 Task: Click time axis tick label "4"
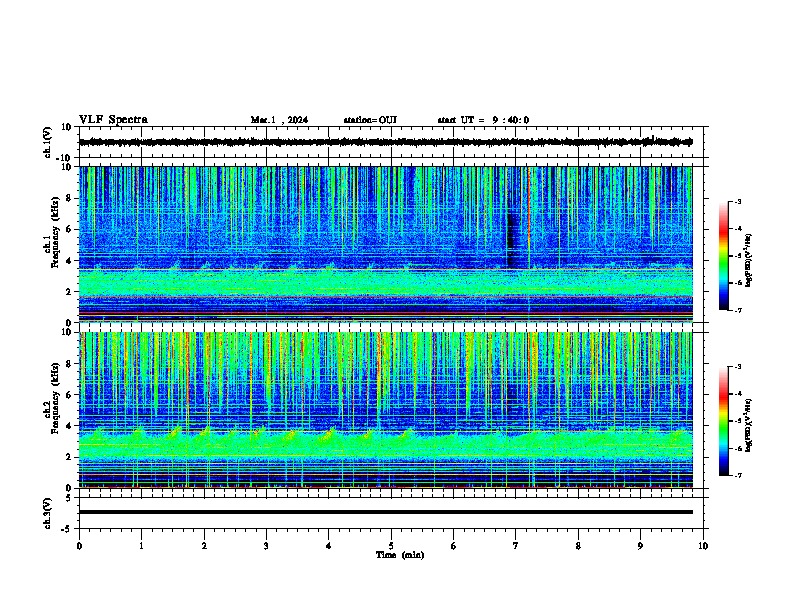pyautogui.click(x=329, y=546)
